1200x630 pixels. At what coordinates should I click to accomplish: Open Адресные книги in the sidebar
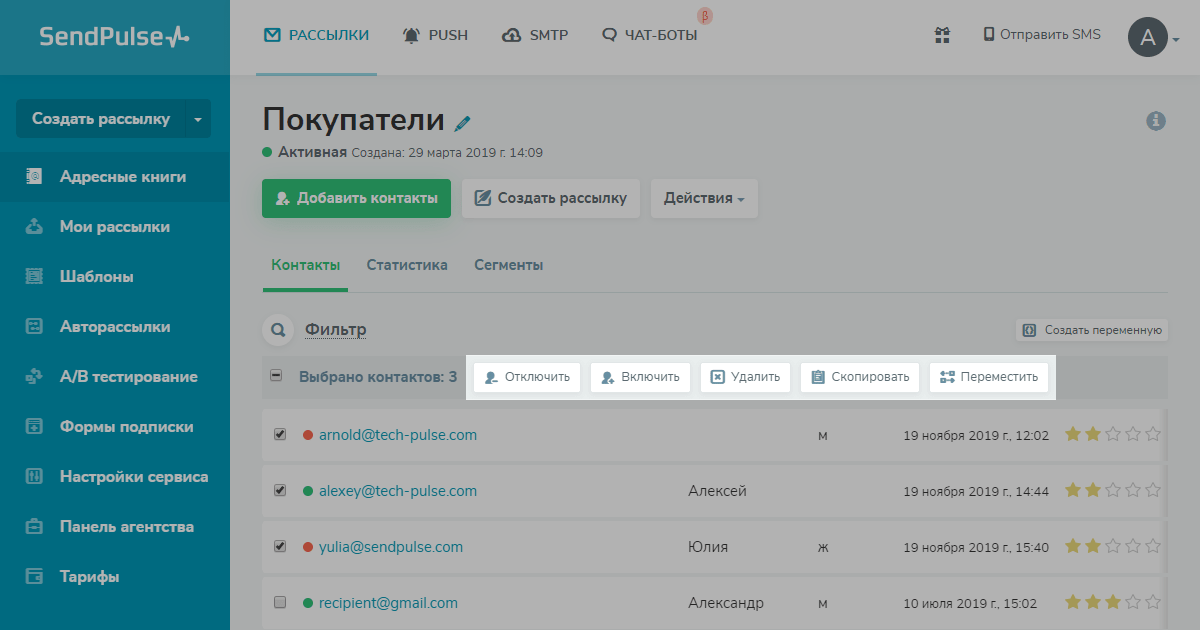point(123,177)
